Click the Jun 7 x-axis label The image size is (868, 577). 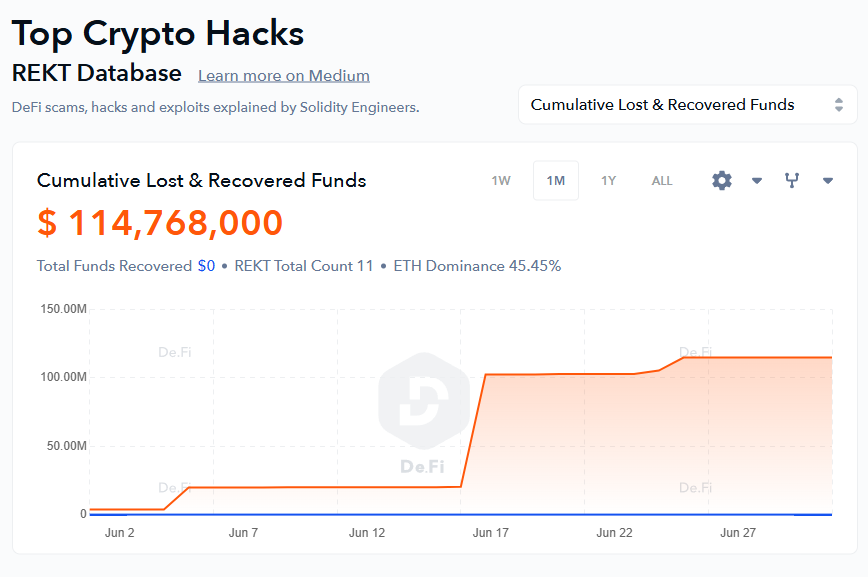243,533
